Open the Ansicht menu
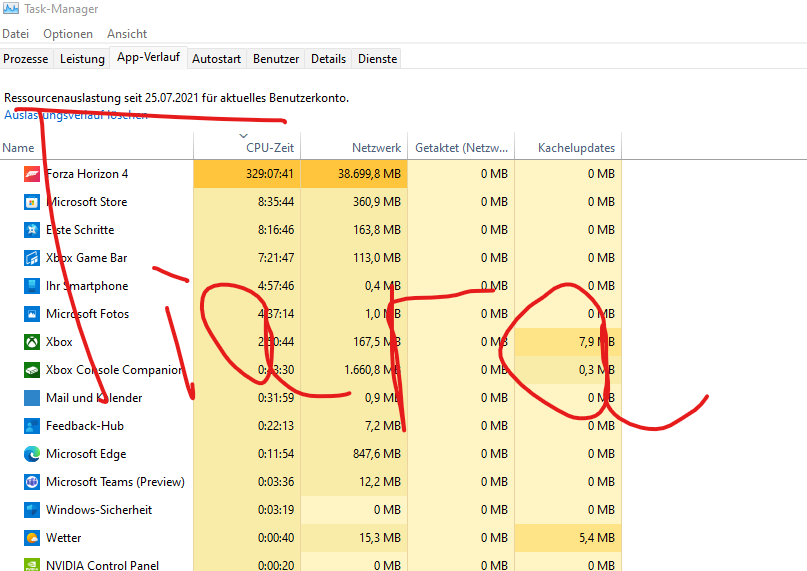 [127, 34]
